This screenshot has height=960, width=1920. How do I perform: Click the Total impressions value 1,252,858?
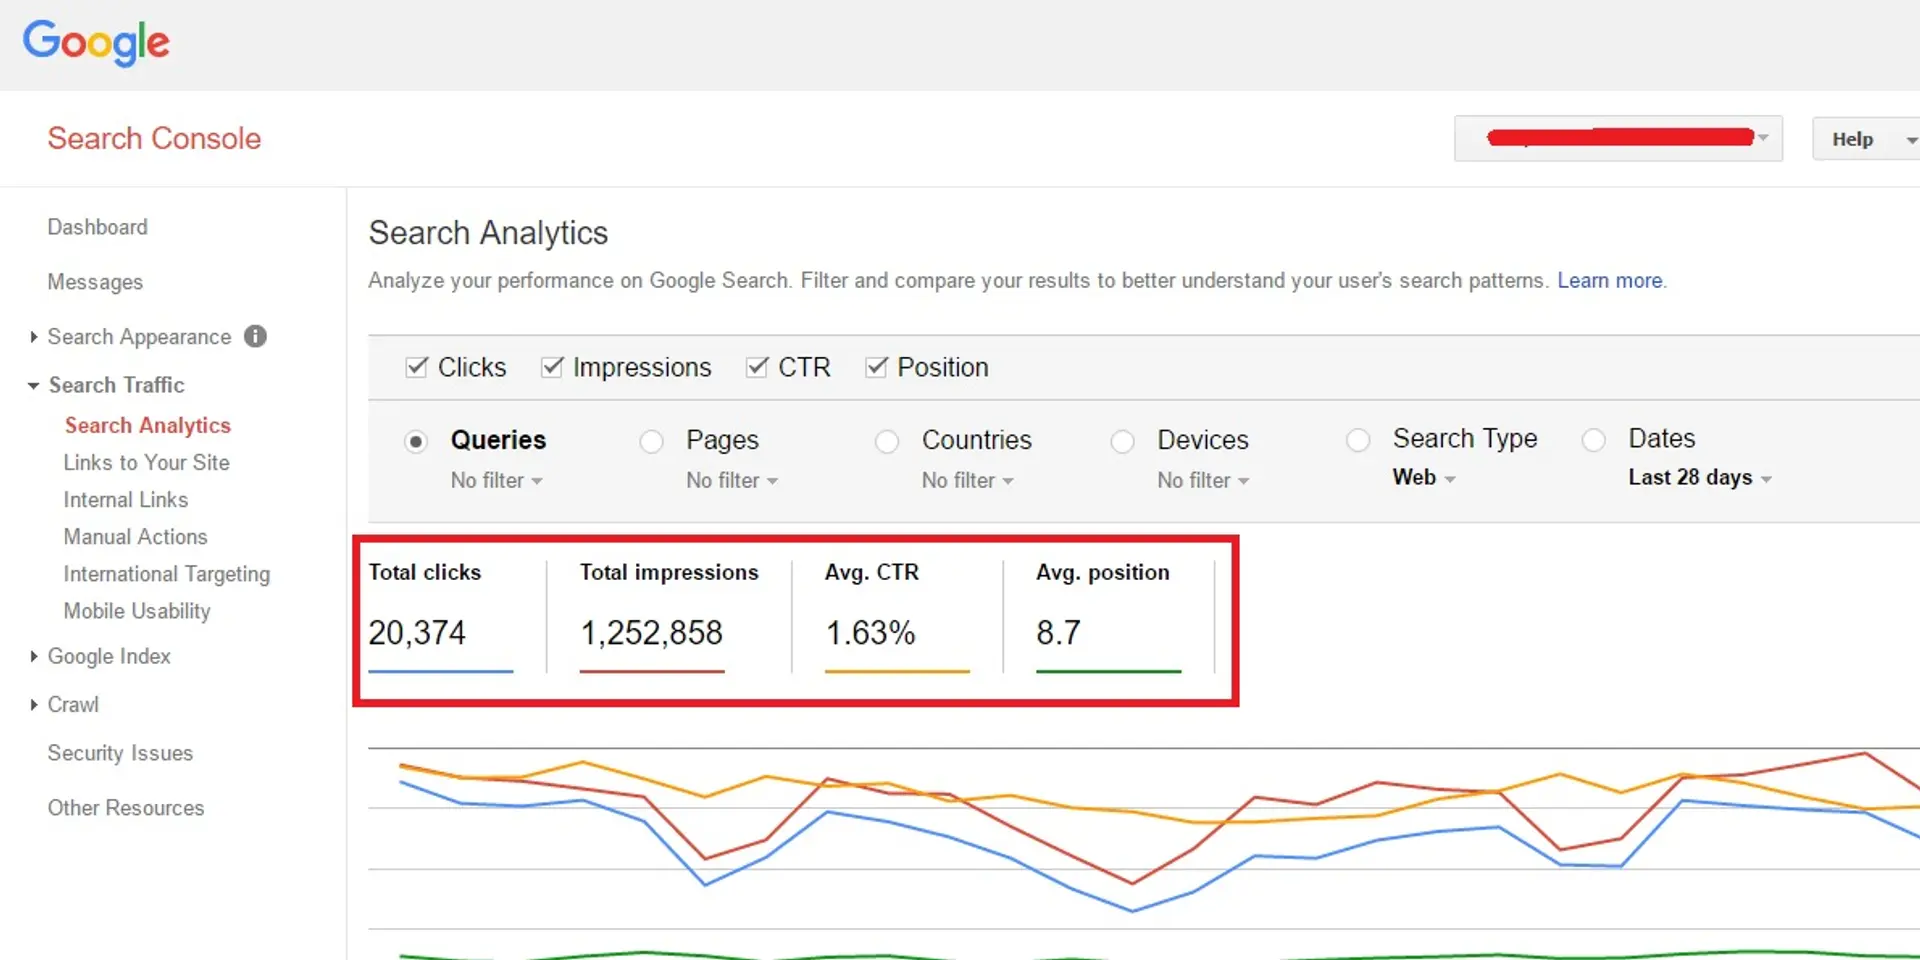[652, 633]
